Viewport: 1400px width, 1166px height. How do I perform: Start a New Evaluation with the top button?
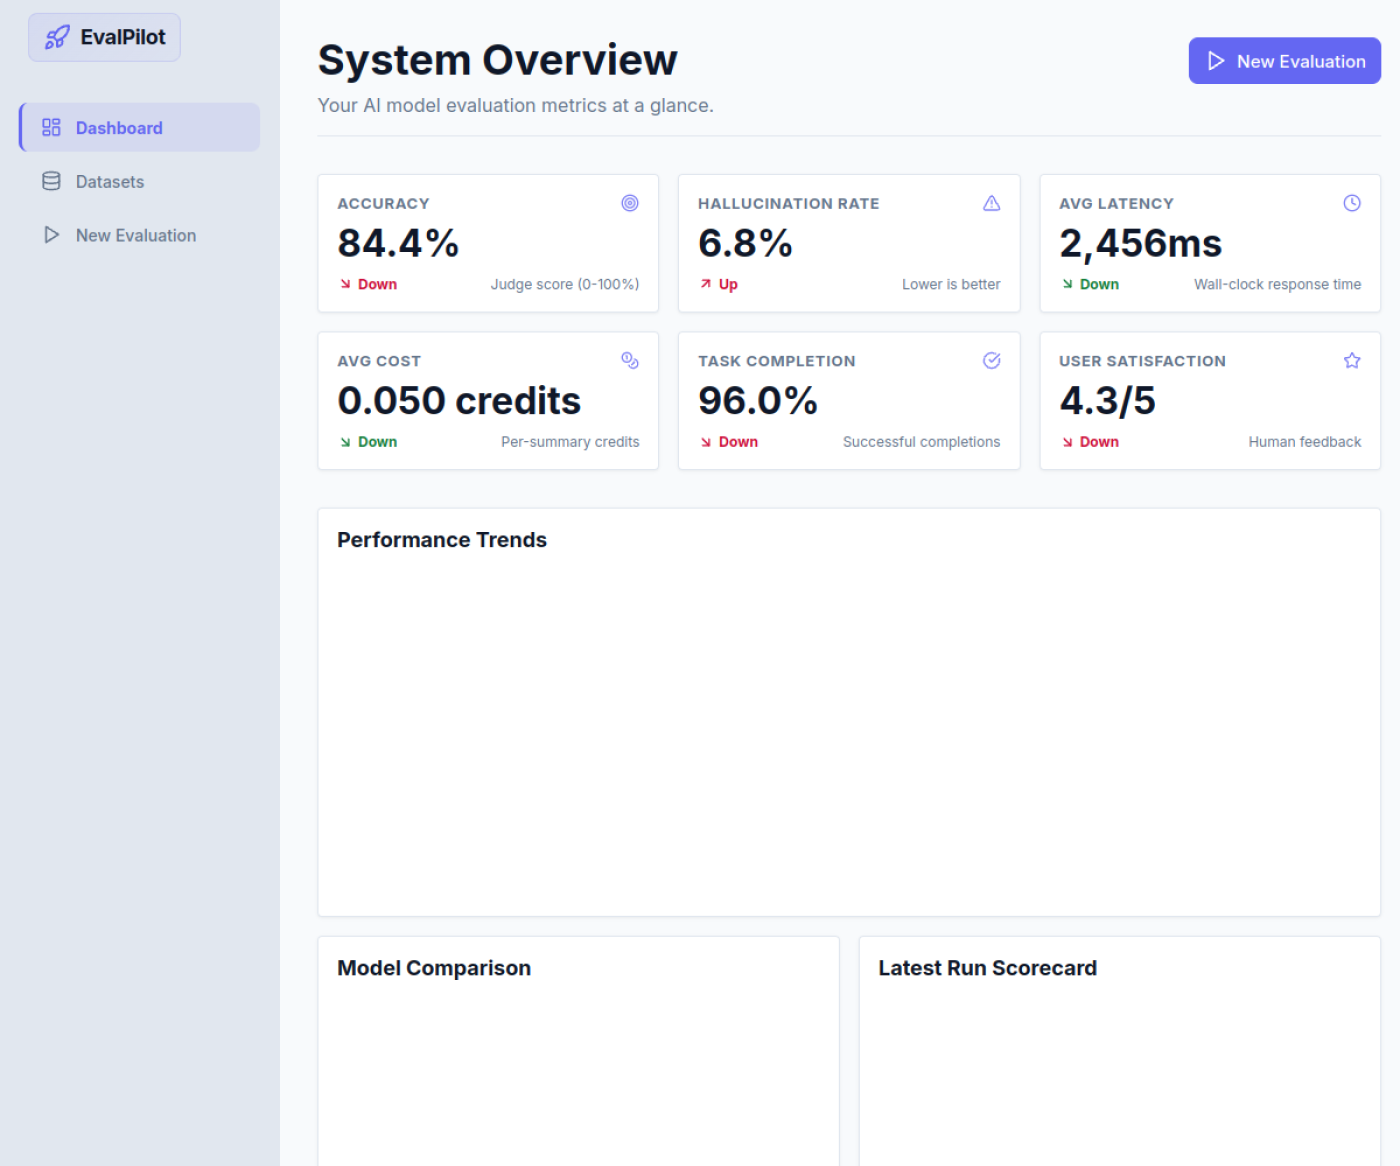[x=1284, y=61]
